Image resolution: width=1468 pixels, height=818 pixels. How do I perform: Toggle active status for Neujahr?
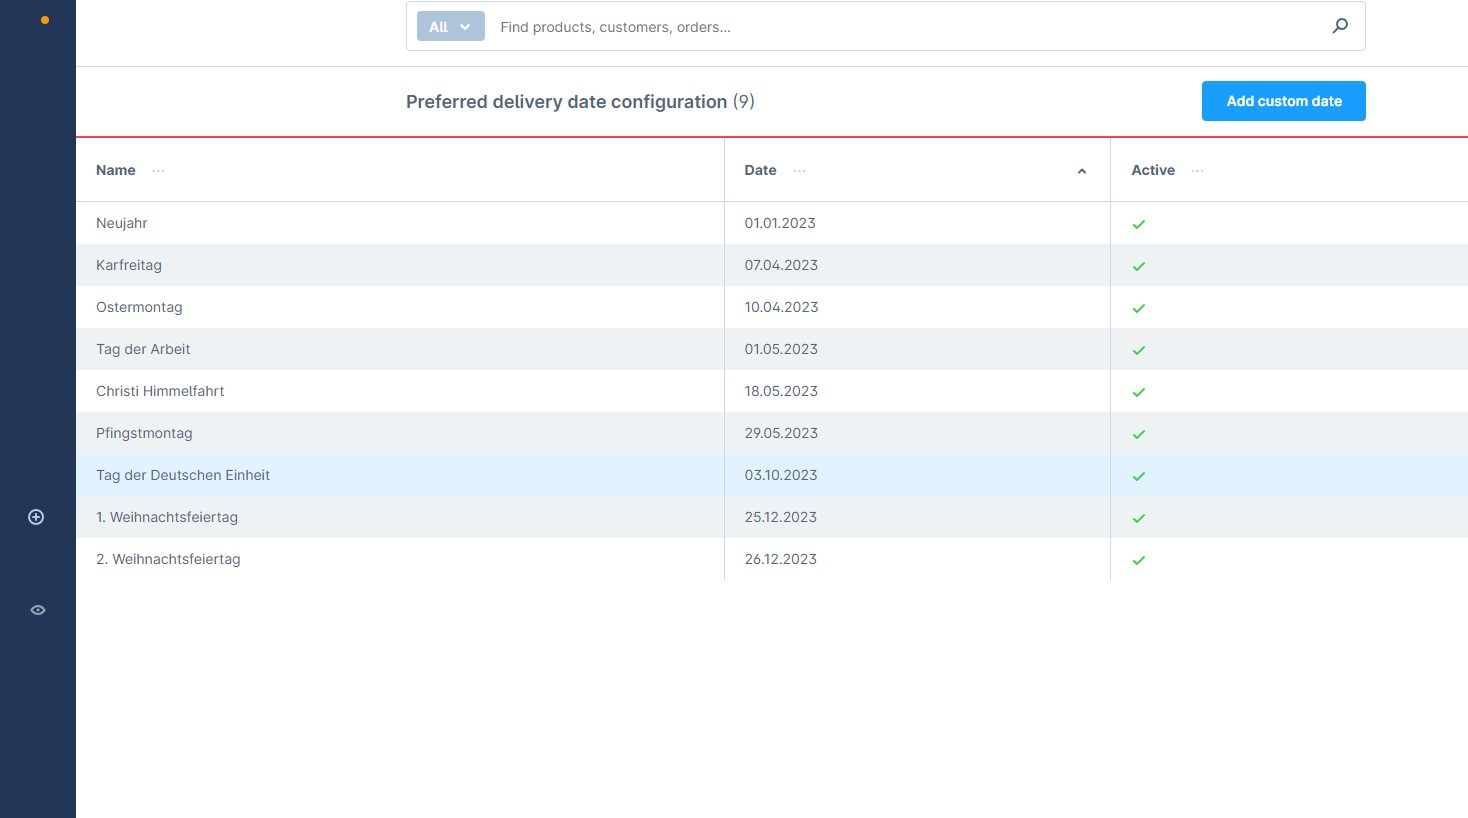(1139, 224)
